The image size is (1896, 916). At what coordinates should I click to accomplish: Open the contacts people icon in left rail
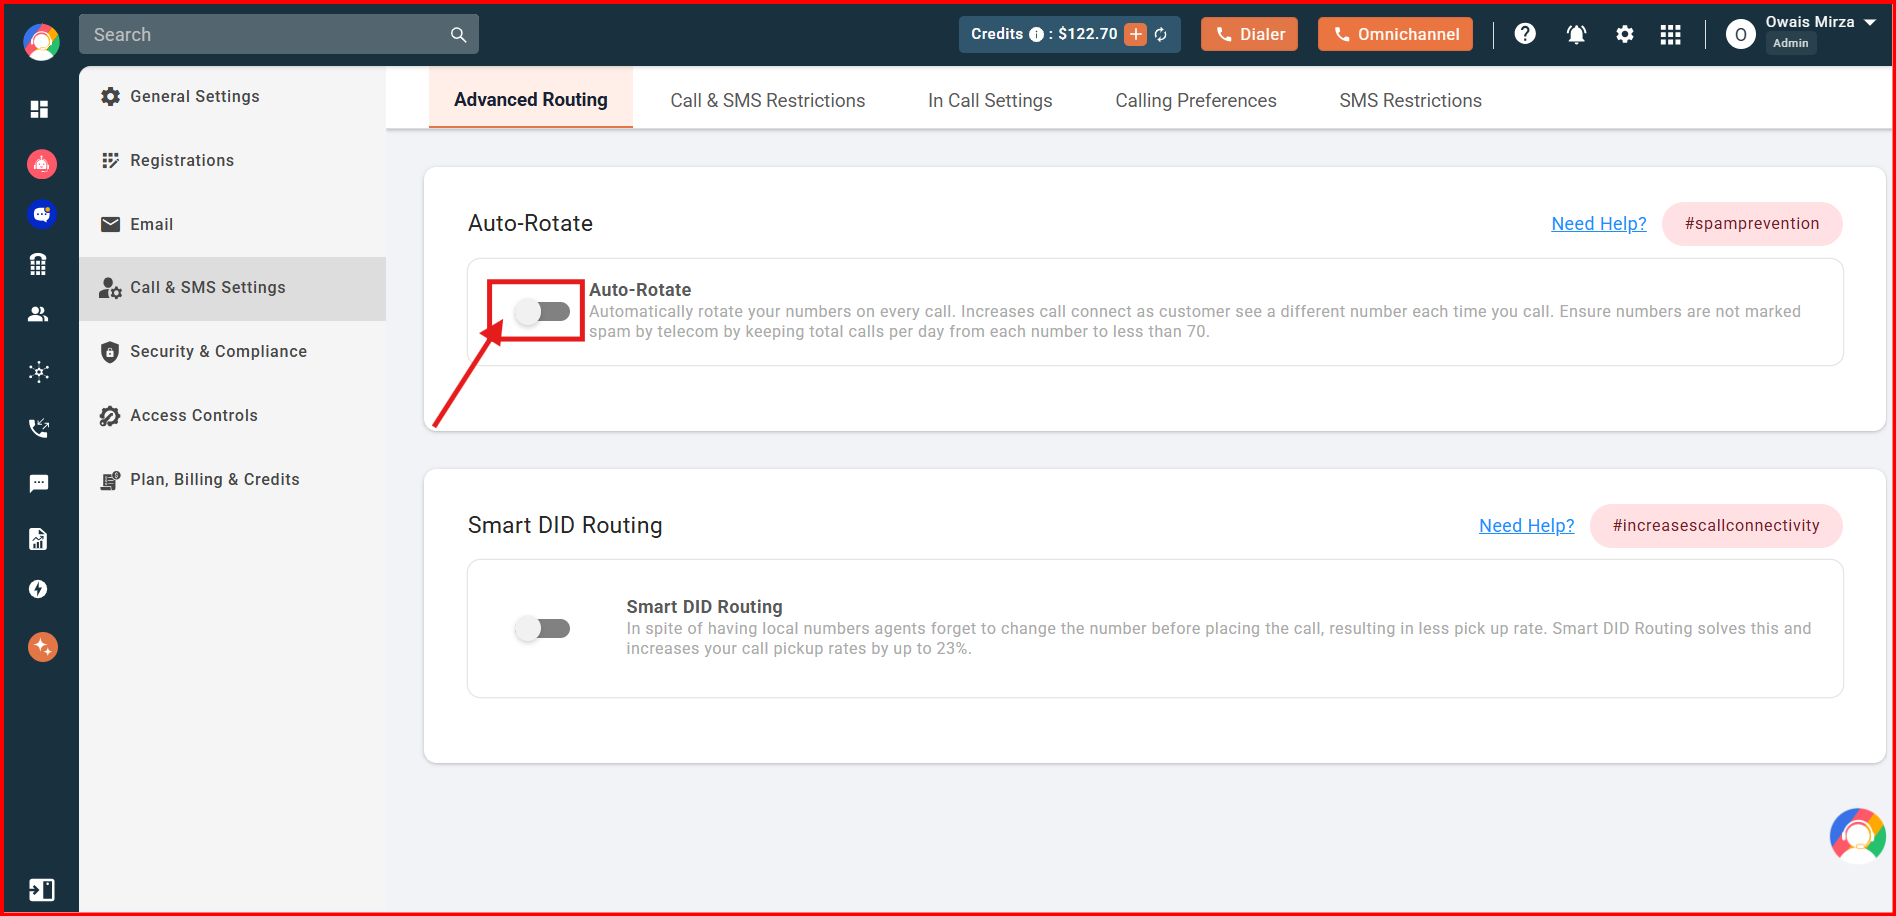tap(38, 314)
